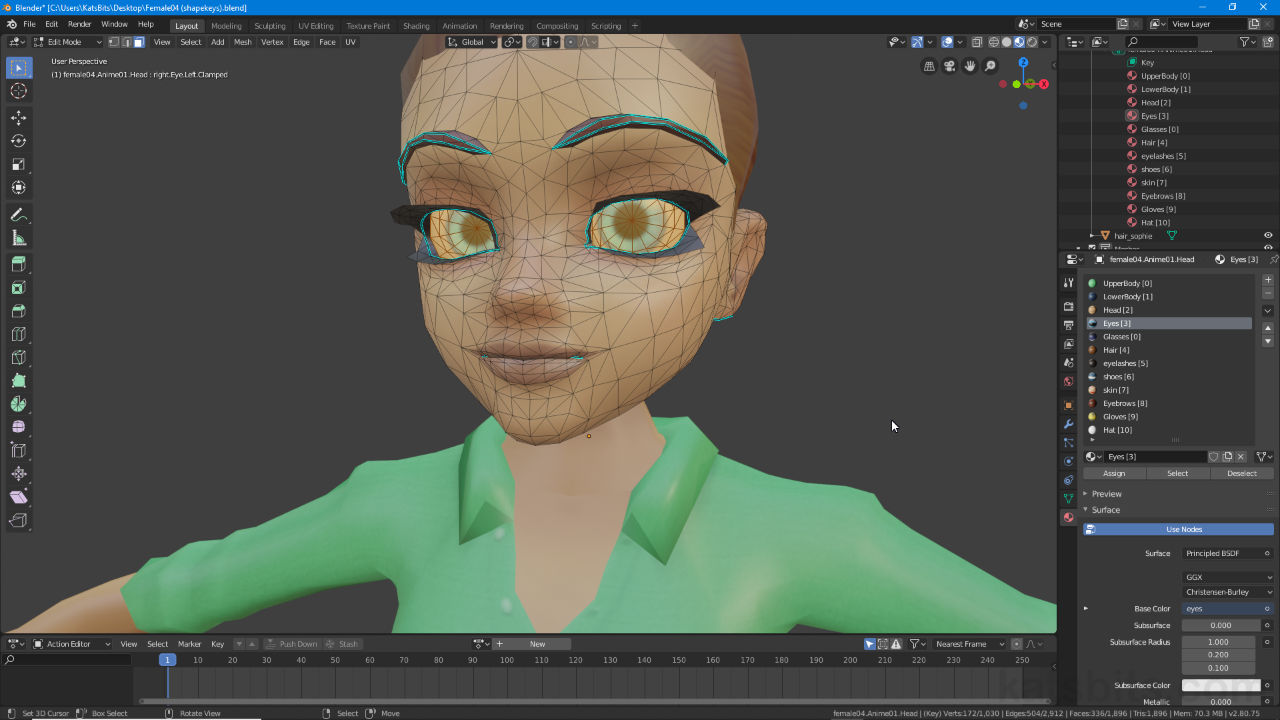Select the Extrude Region tool
The image size is (1280, 720).
click(x=18, y=265)
